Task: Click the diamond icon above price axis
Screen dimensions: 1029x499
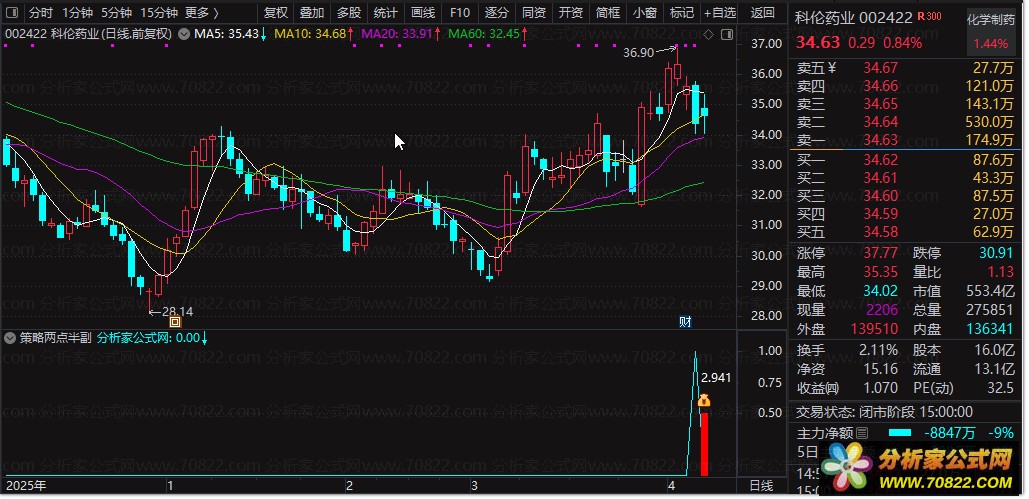Action: click(709, 34)
